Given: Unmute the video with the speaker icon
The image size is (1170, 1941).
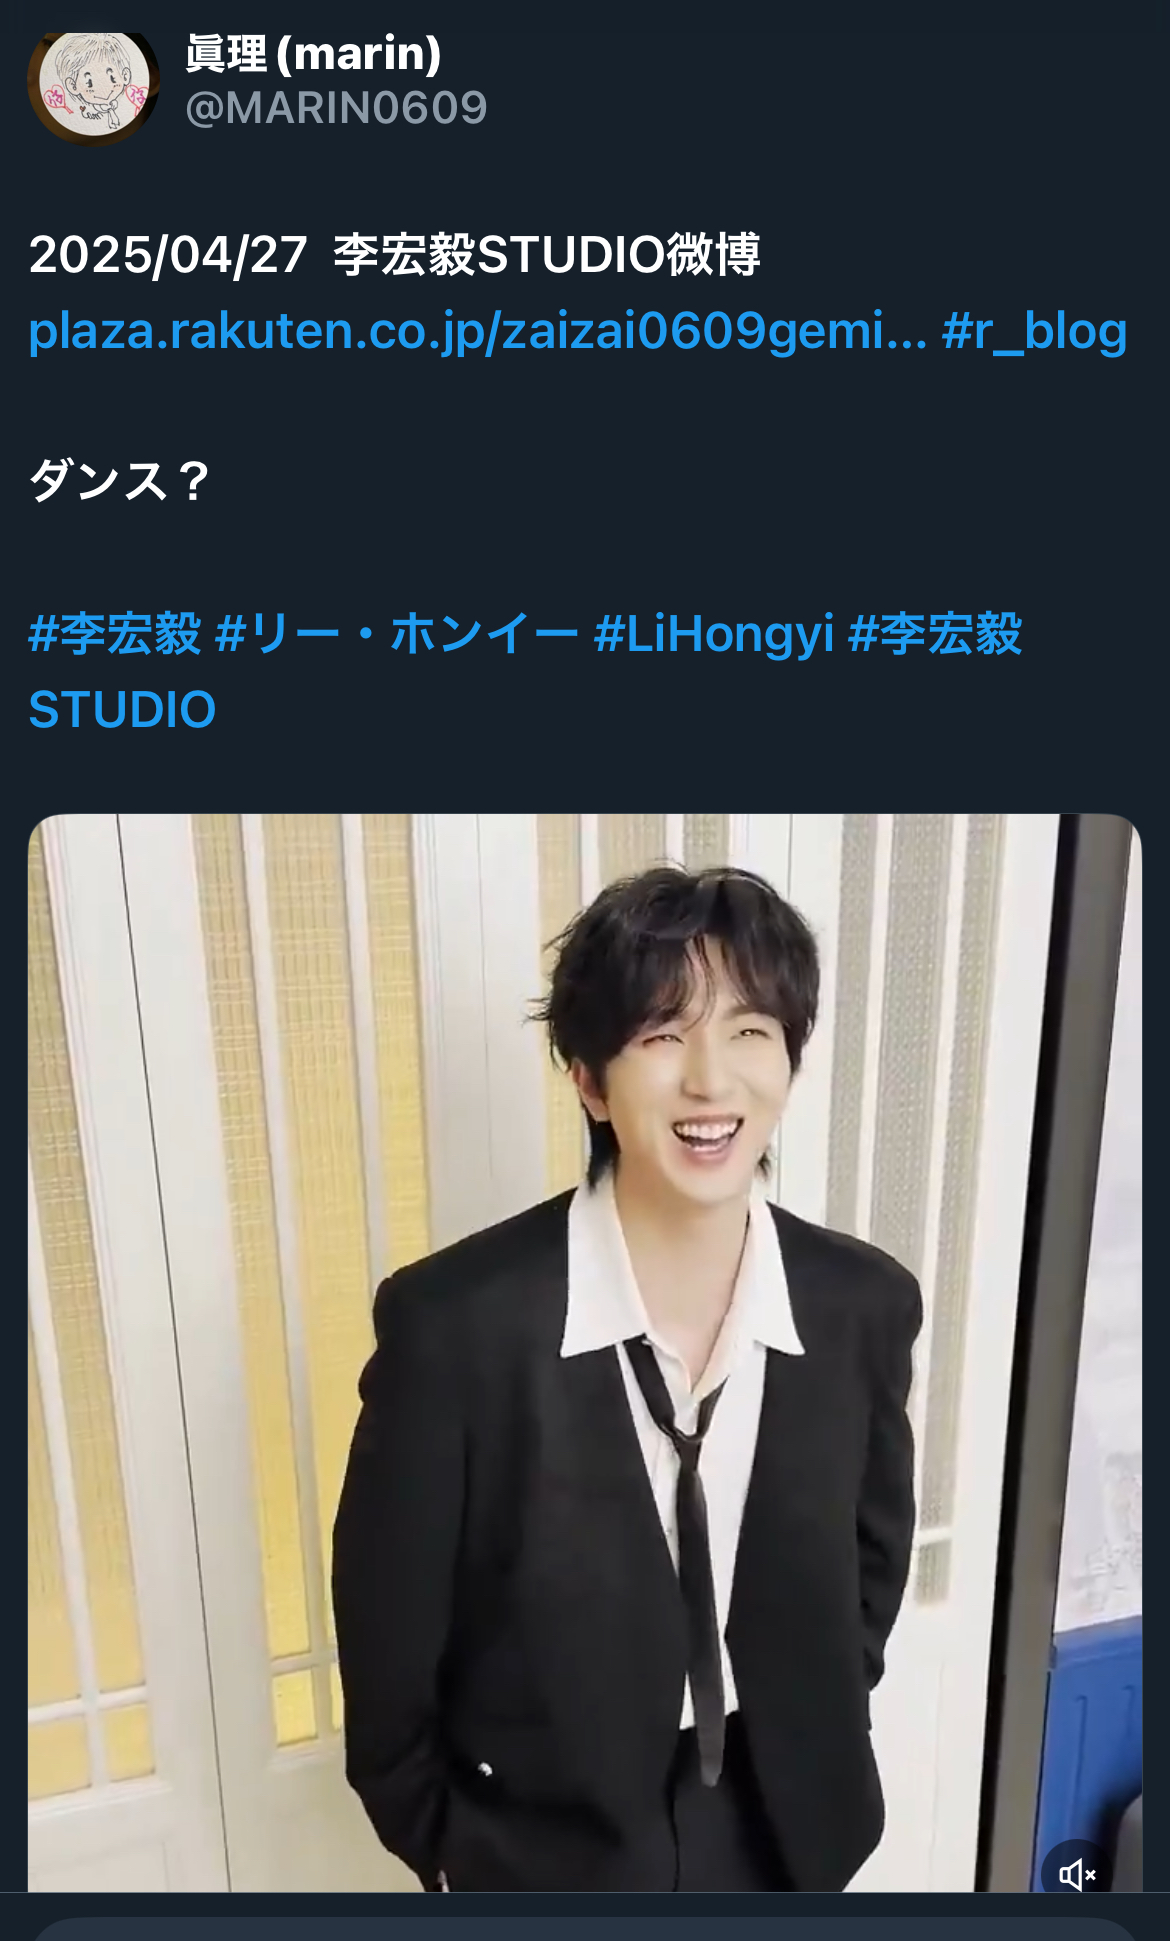Looking at the screenshot, I should [x=1078, y=1873].
